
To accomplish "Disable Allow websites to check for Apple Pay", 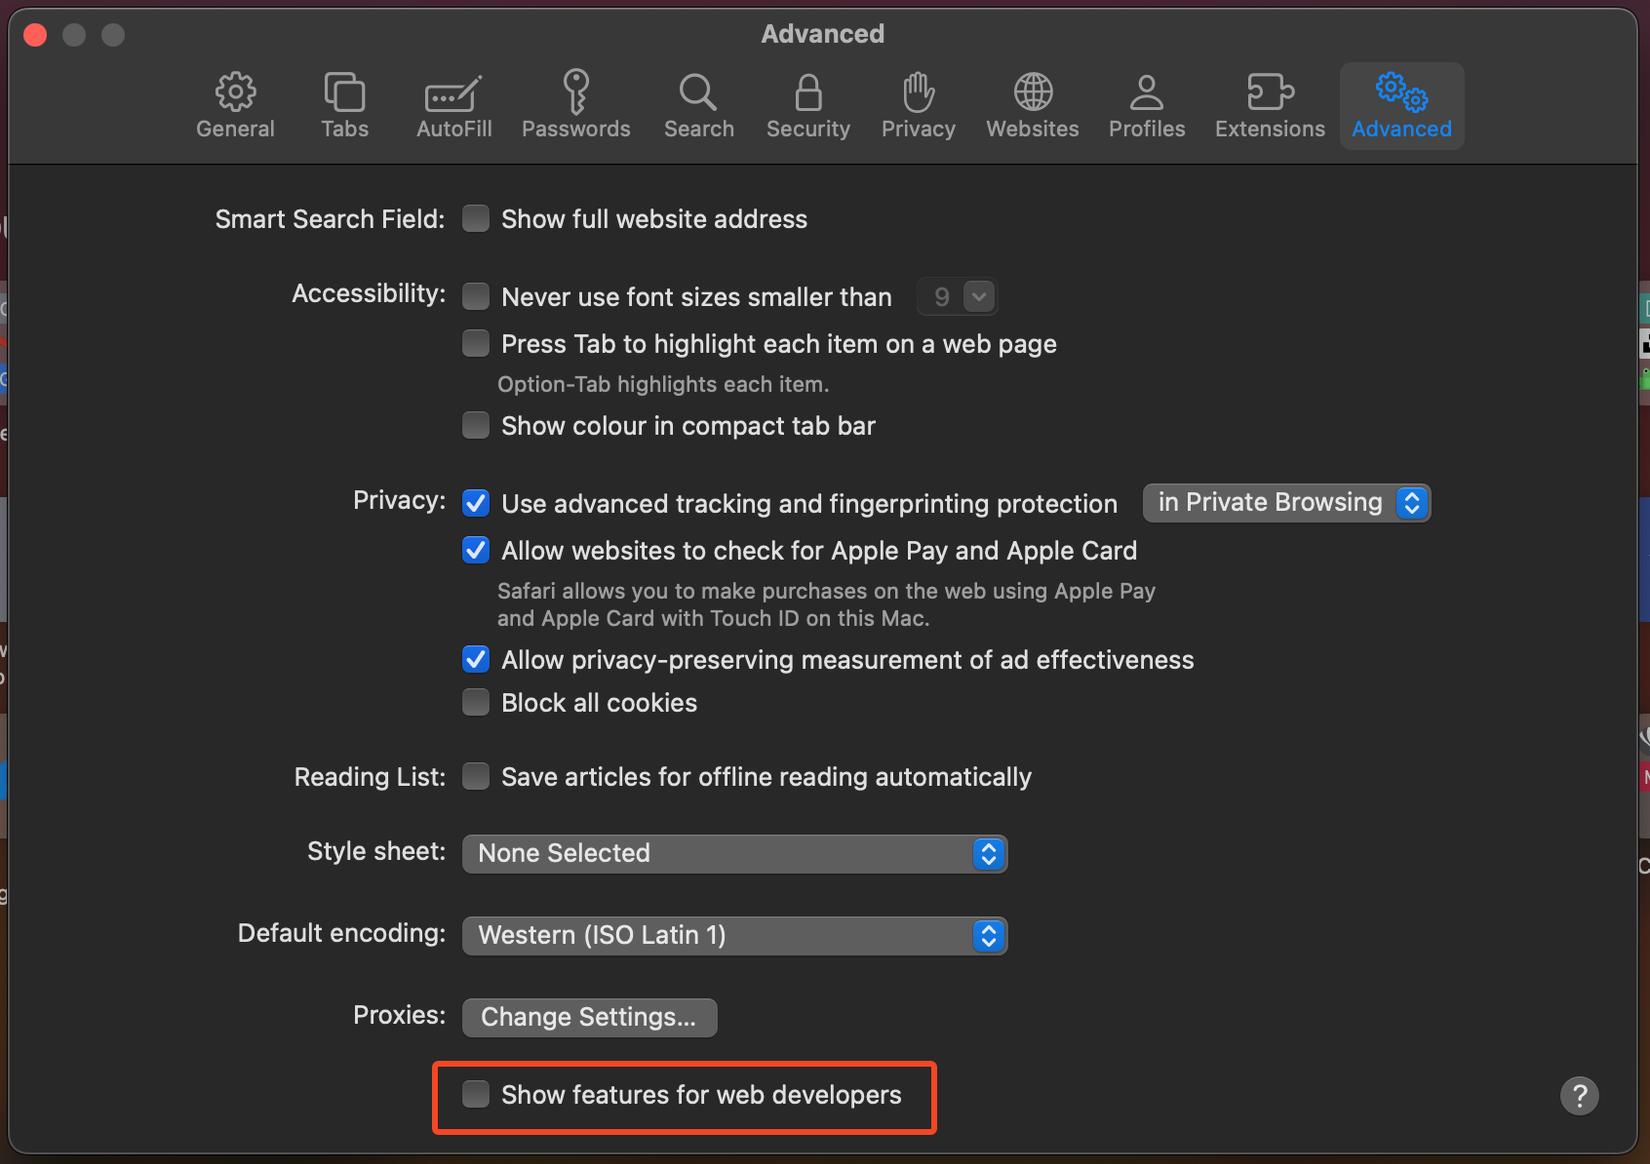I will click(x=476, y=550).
